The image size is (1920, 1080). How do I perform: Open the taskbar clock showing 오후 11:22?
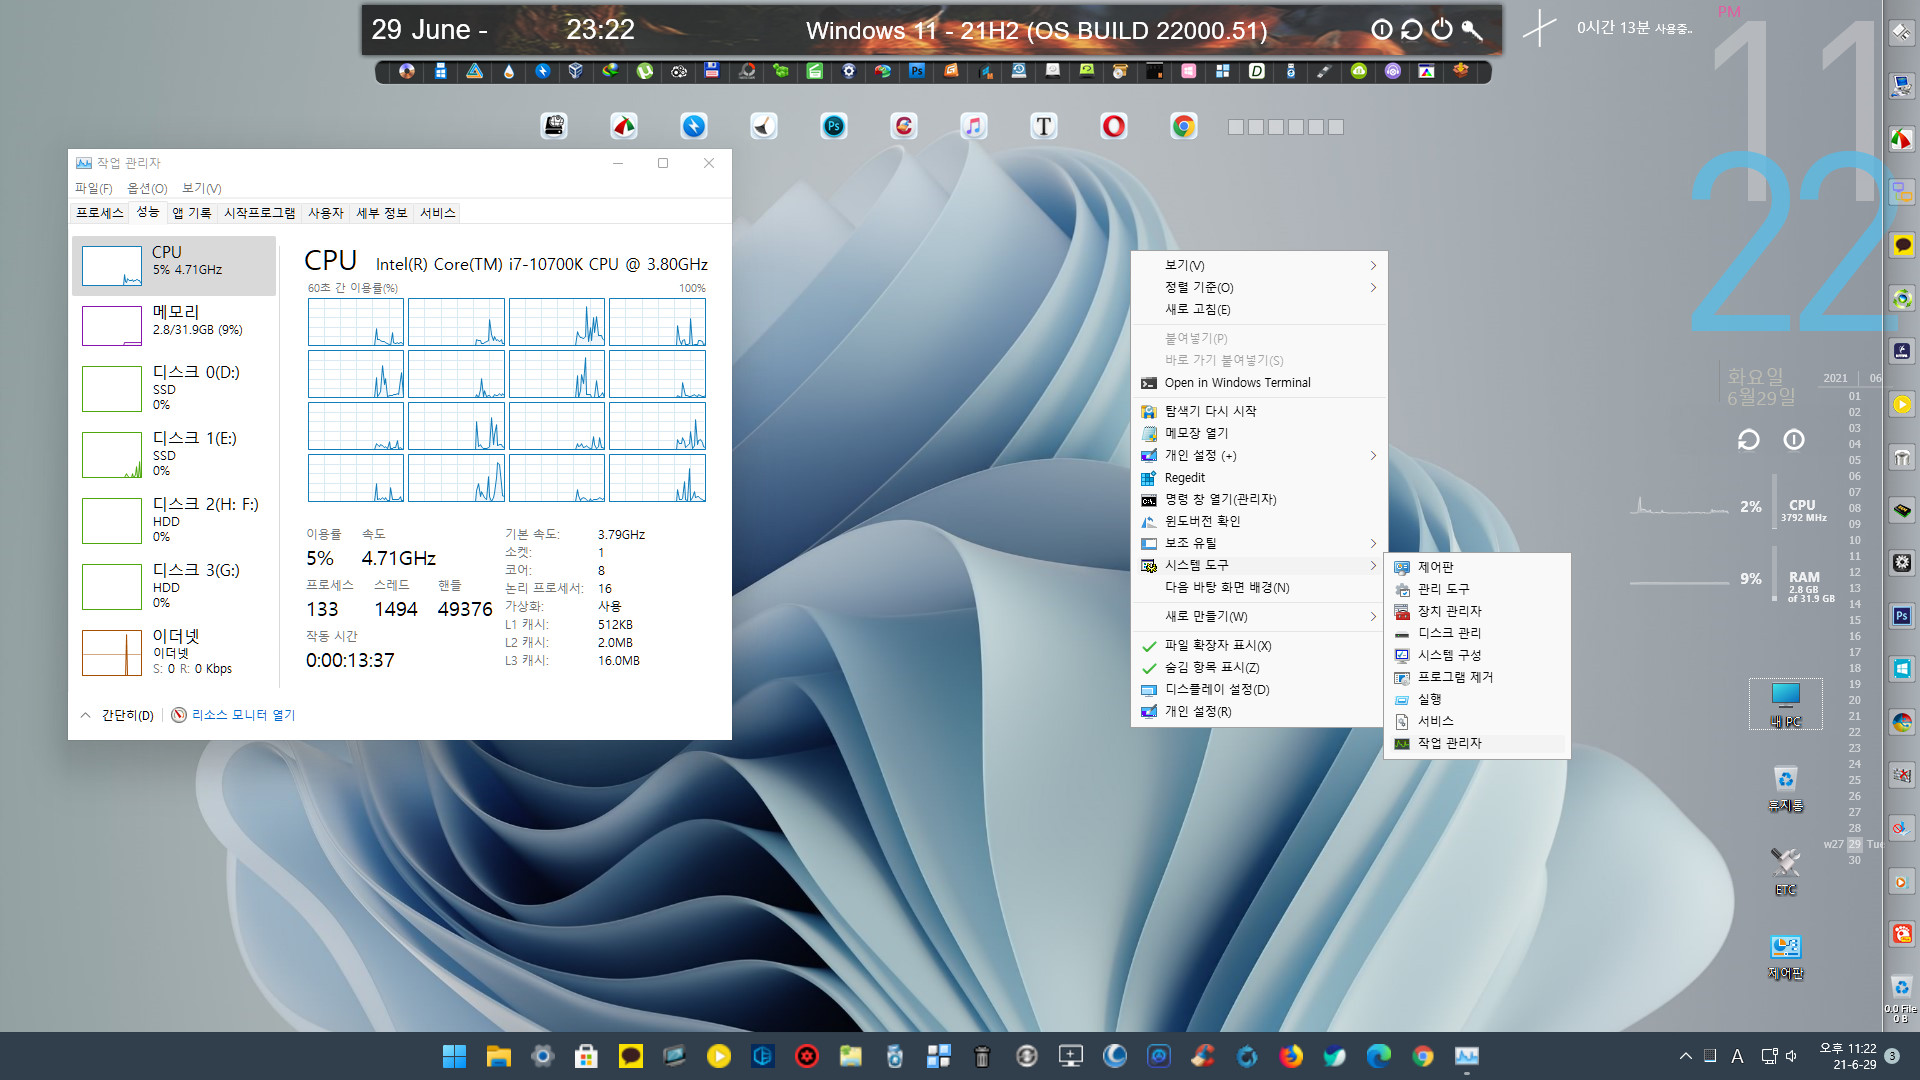point(1848,1057)
